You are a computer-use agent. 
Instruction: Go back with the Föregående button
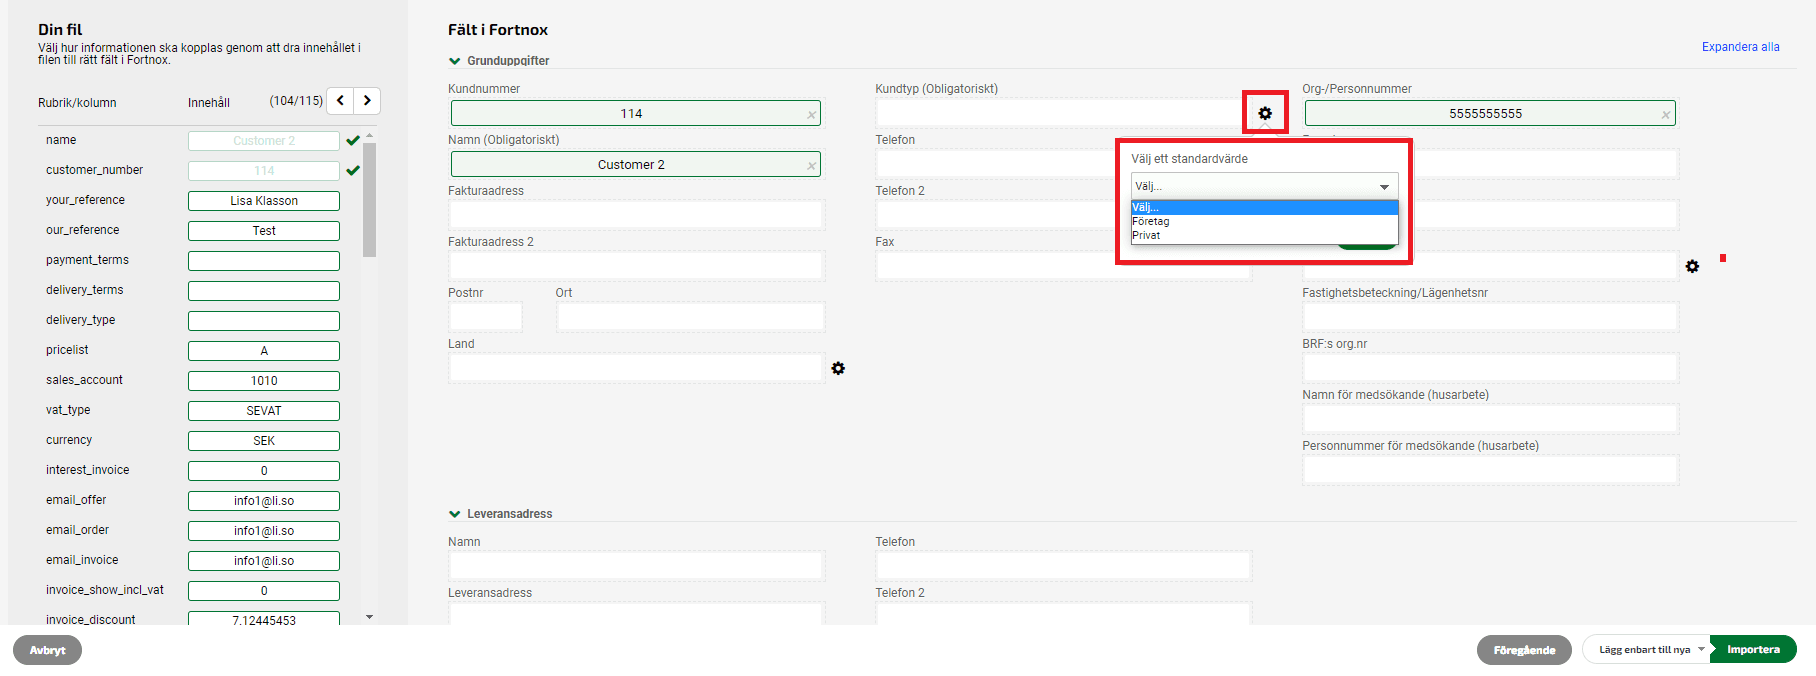pyautogui.click(x=1524, y=650)
